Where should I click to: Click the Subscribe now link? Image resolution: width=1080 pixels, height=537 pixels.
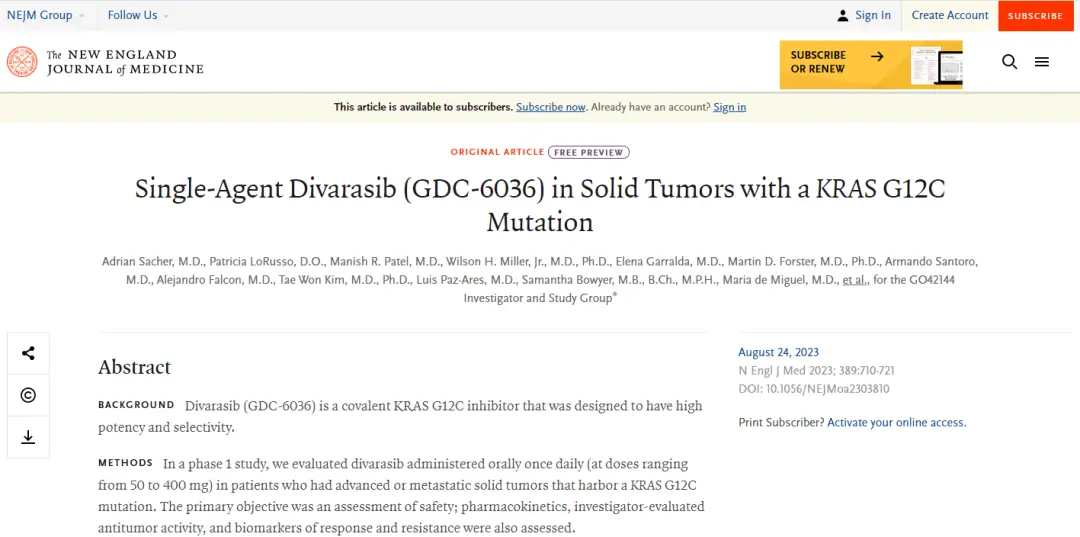coord(551,107)
